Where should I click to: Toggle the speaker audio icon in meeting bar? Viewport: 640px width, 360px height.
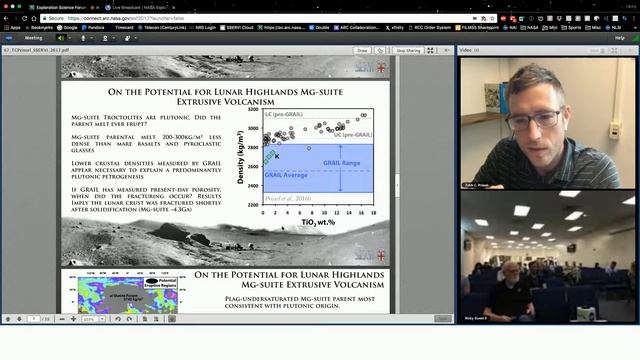pos(61,38)
